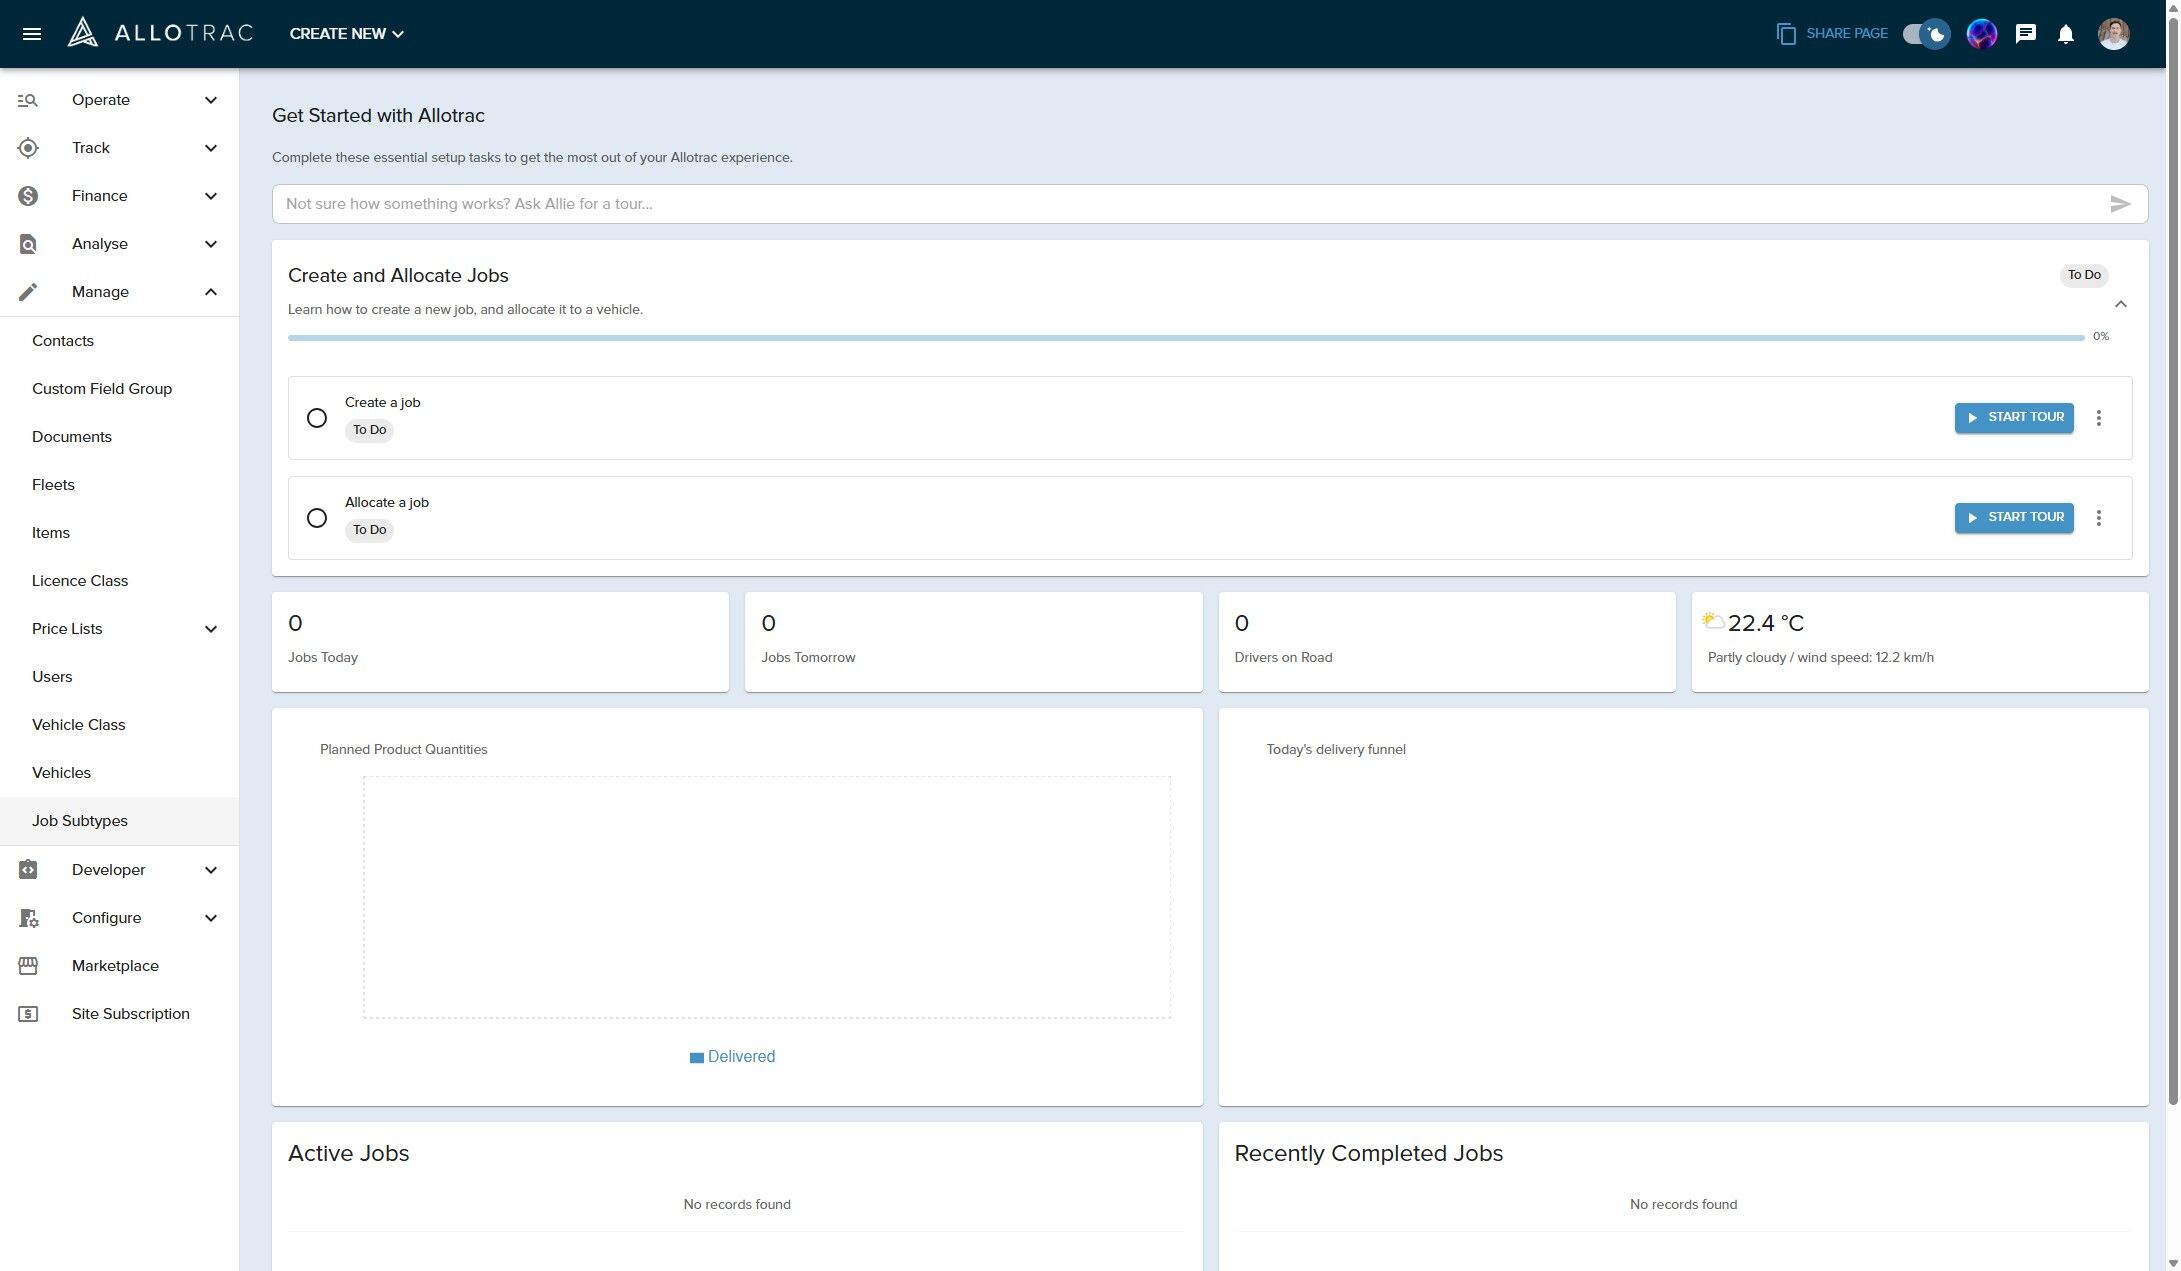
Task: Click the Allie AI assistant orb icon
Action: click(1981, 34)
